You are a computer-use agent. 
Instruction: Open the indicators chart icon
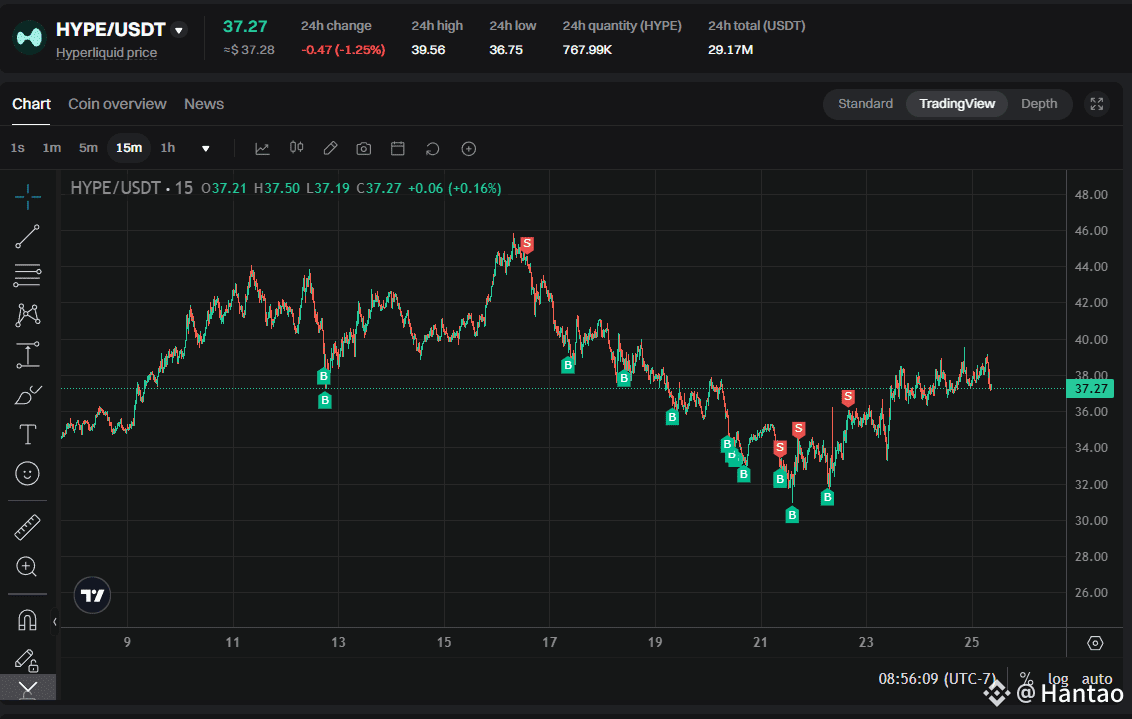click(262, 149)
